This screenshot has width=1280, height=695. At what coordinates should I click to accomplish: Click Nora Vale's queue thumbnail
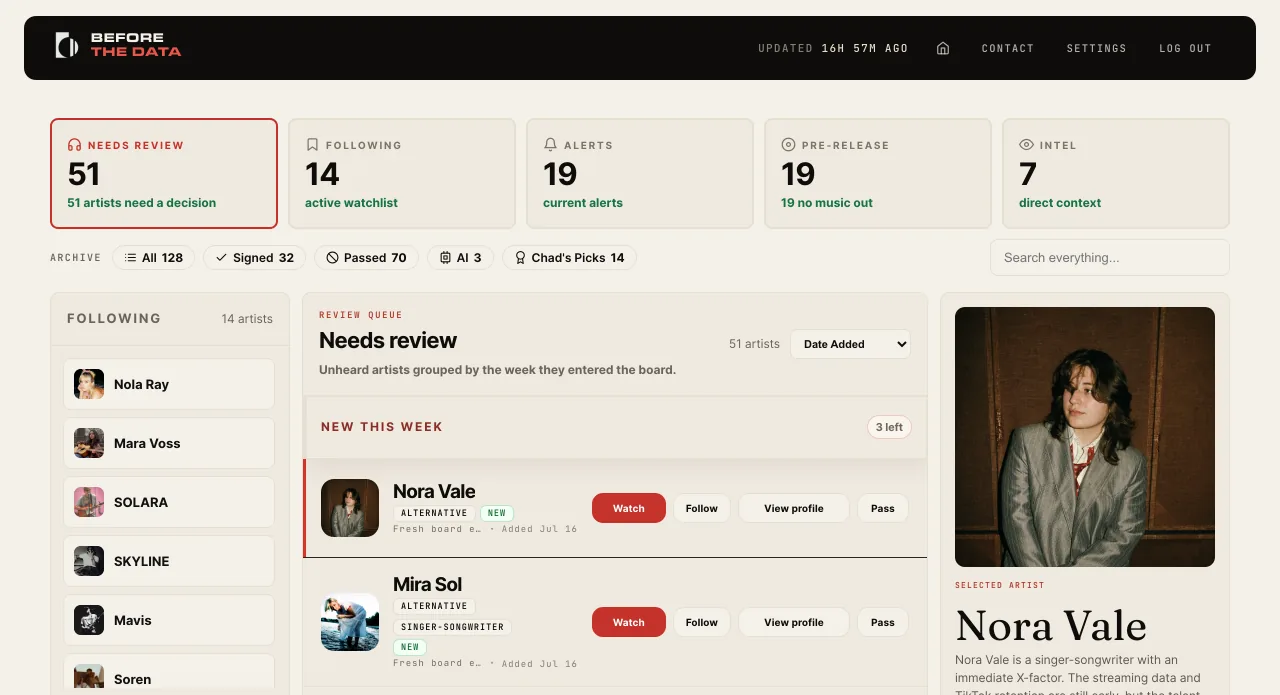(x=350, y=508)
